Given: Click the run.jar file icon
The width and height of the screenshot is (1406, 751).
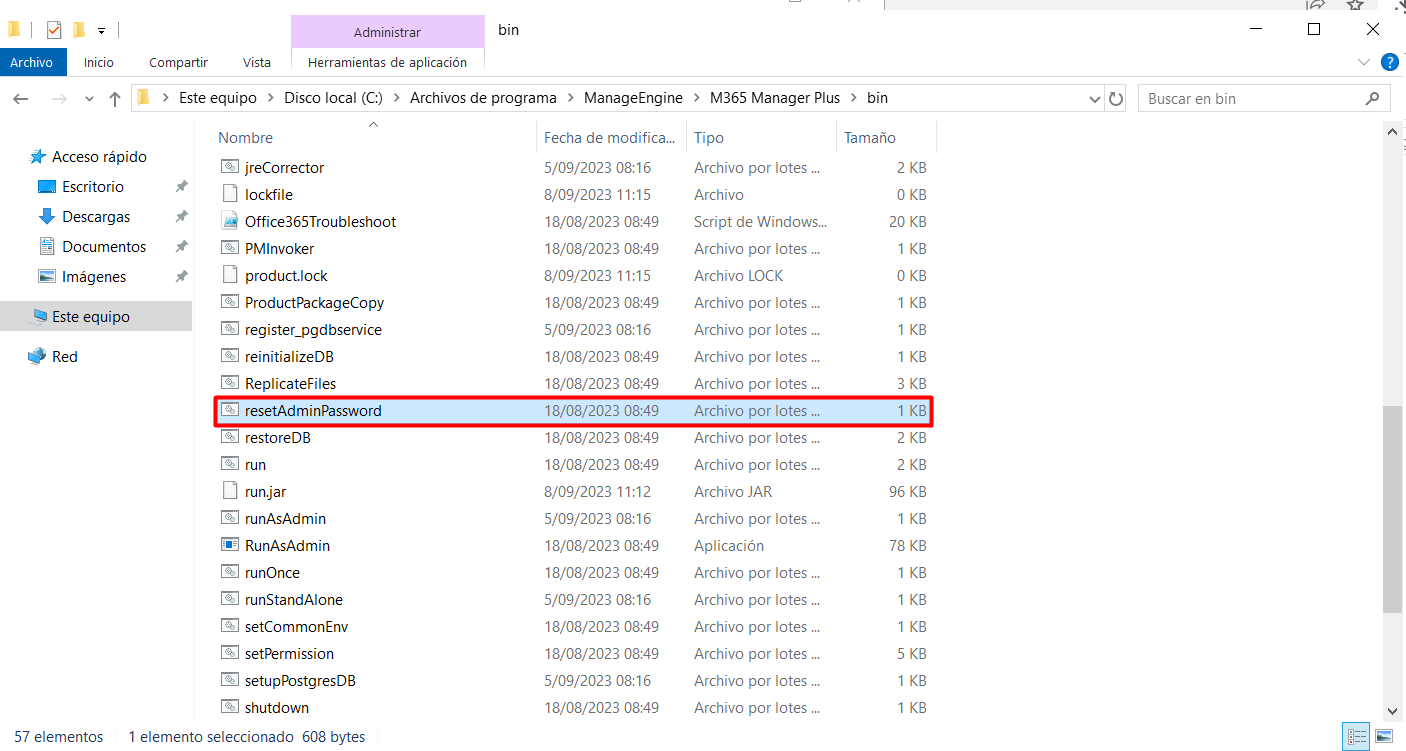Looking at the screenshot, I should [x=230, y=491].
